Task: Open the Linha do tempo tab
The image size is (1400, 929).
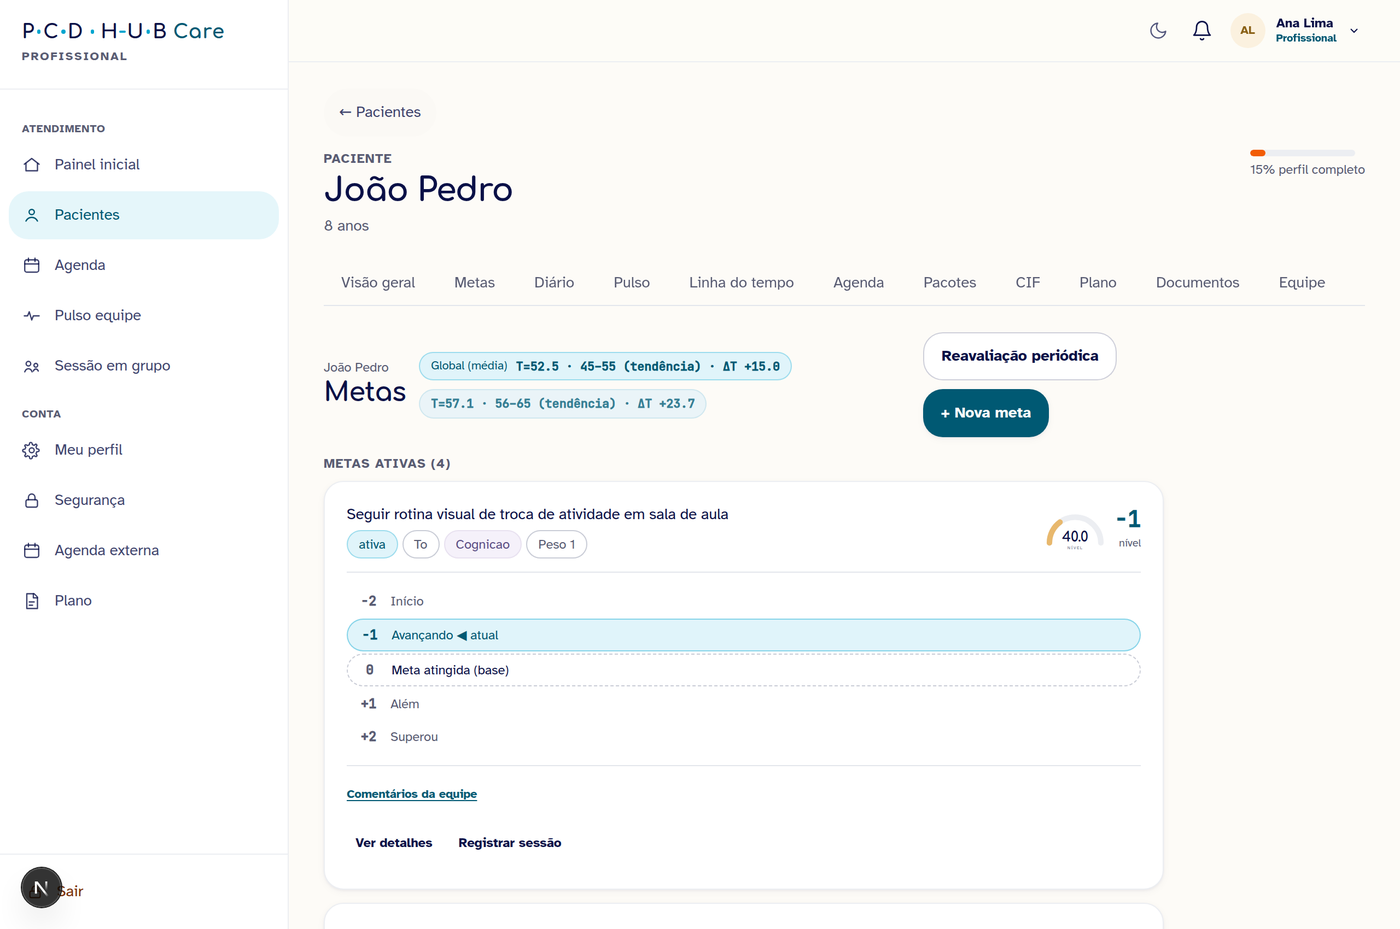Action: coord(741,283)
